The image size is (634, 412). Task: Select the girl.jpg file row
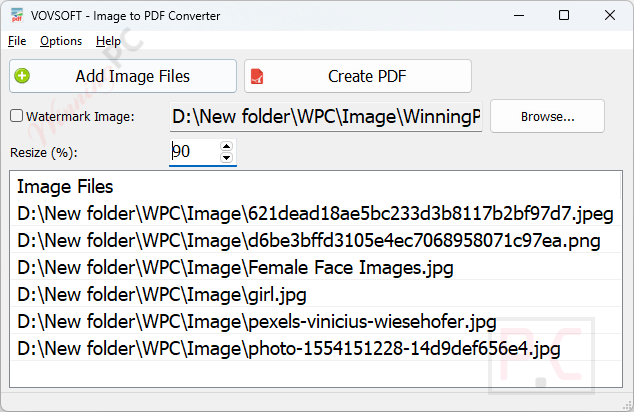[315, 294]
